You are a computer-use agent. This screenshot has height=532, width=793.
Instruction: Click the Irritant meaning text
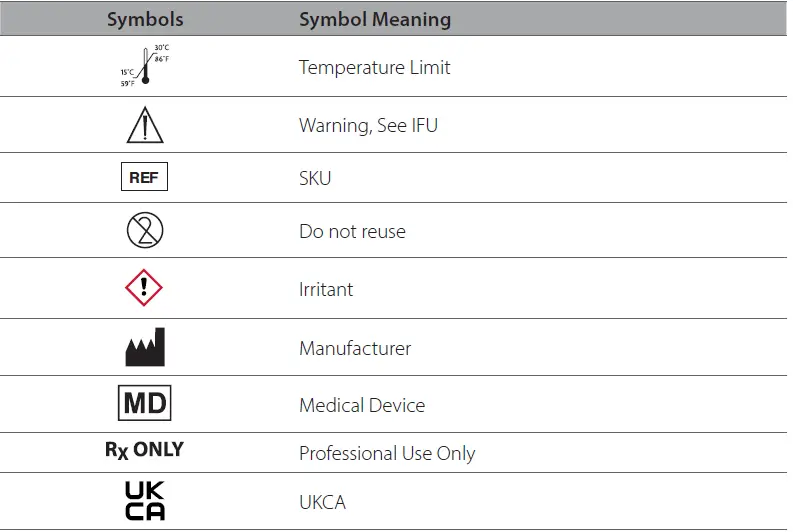tap(326, 289)
